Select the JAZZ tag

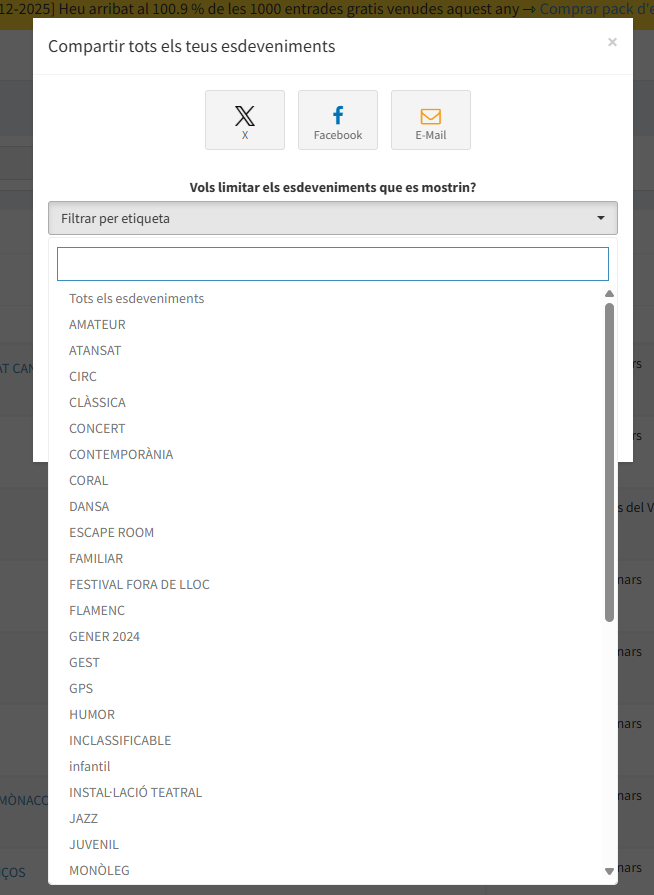point(83,819)
